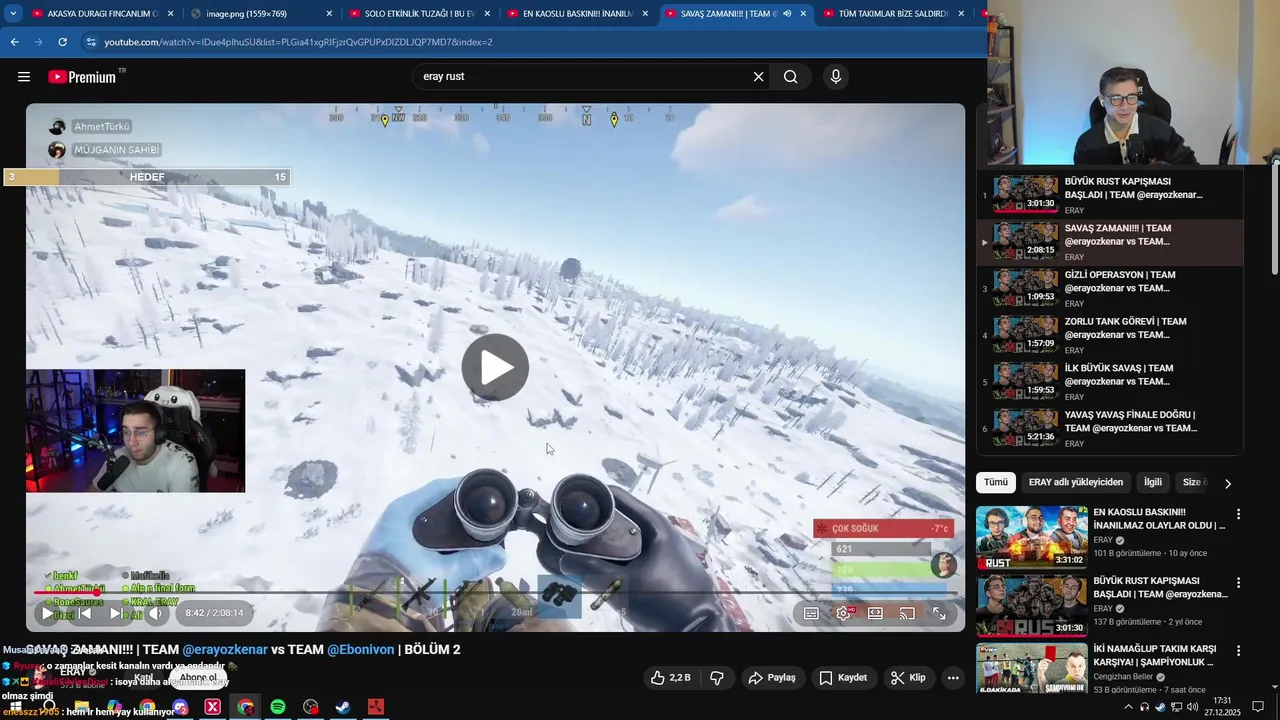The width and height of the screenshot is (1280, 720).
Task: Click the large center play button
Action: [495, 367]
